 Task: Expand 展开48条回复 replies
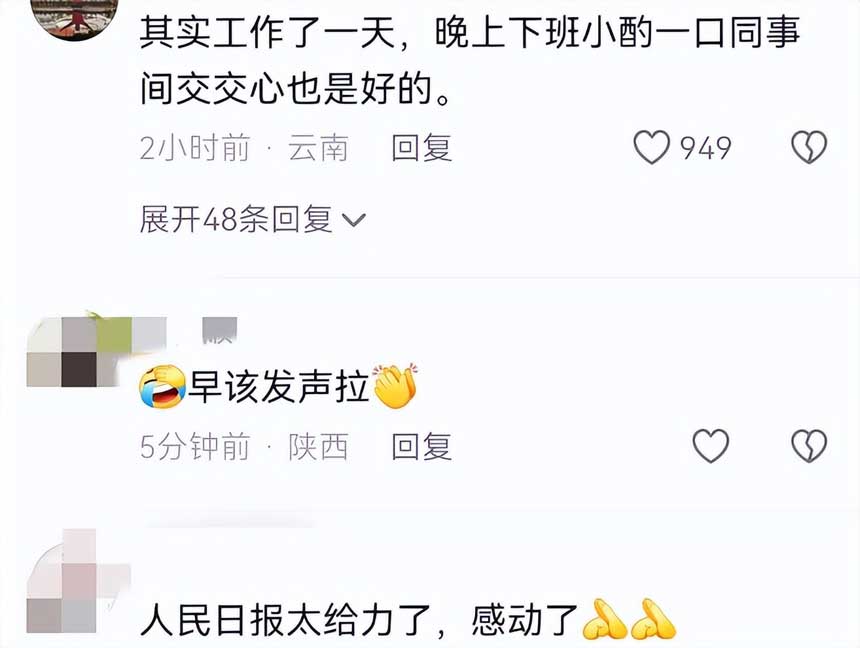click(252, 219)
